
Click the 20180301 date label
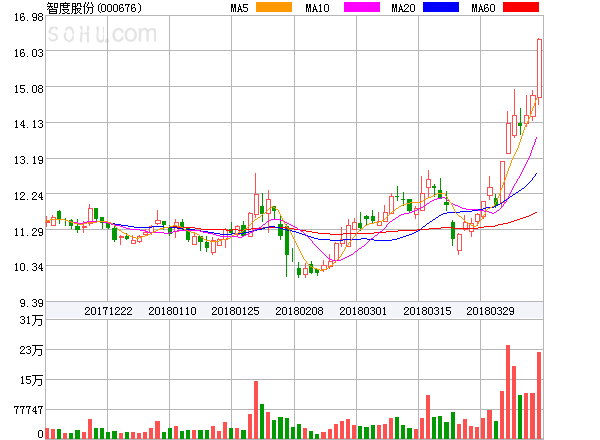(363, 311)
